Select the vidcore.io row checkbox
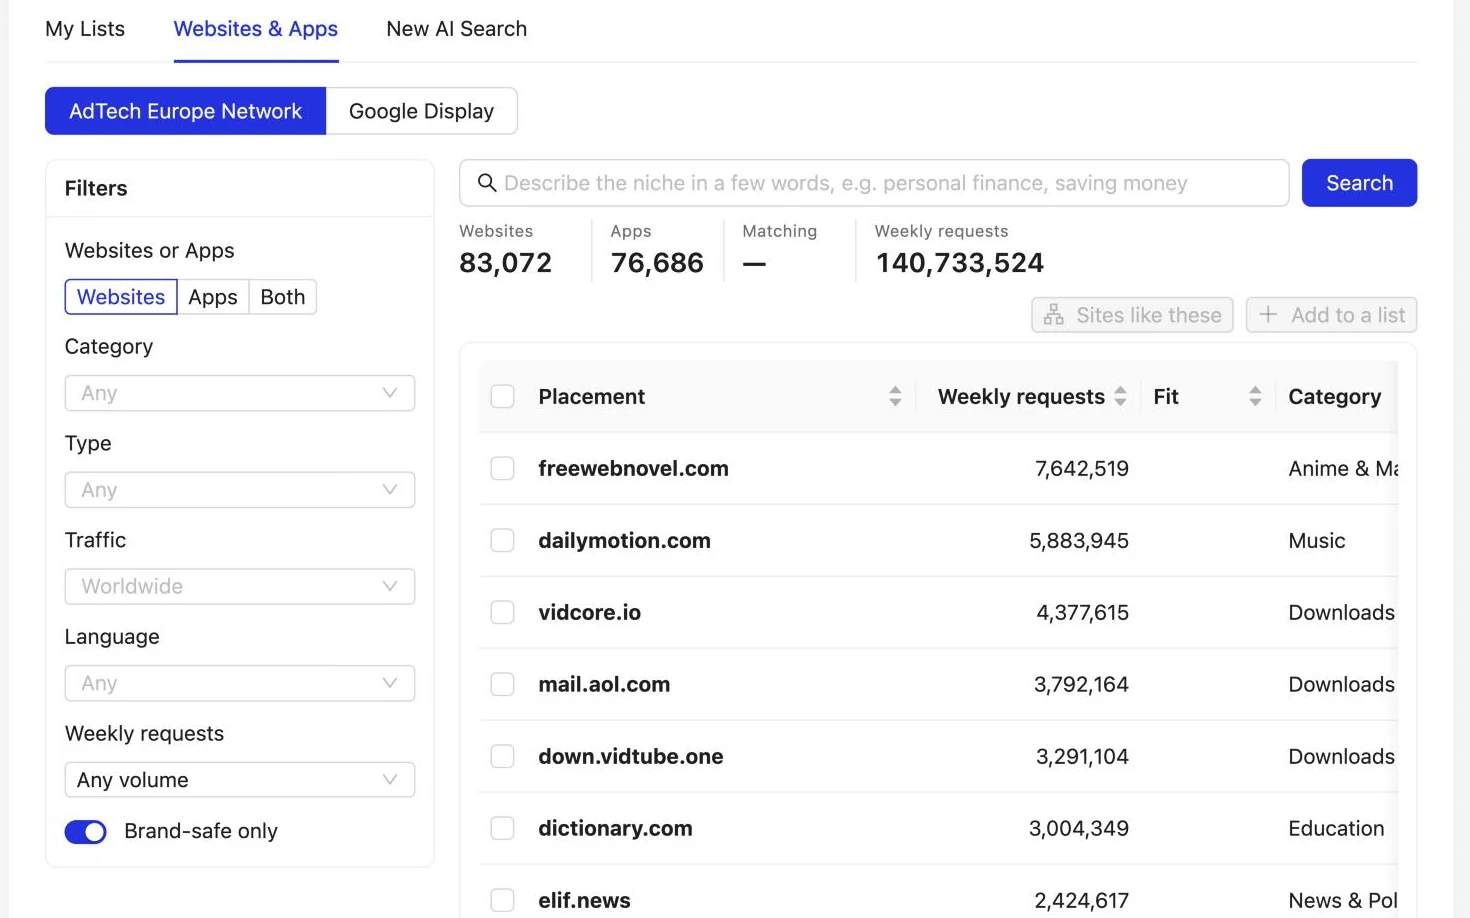Viewport: 1470px width, 918px height. (503, 613)
